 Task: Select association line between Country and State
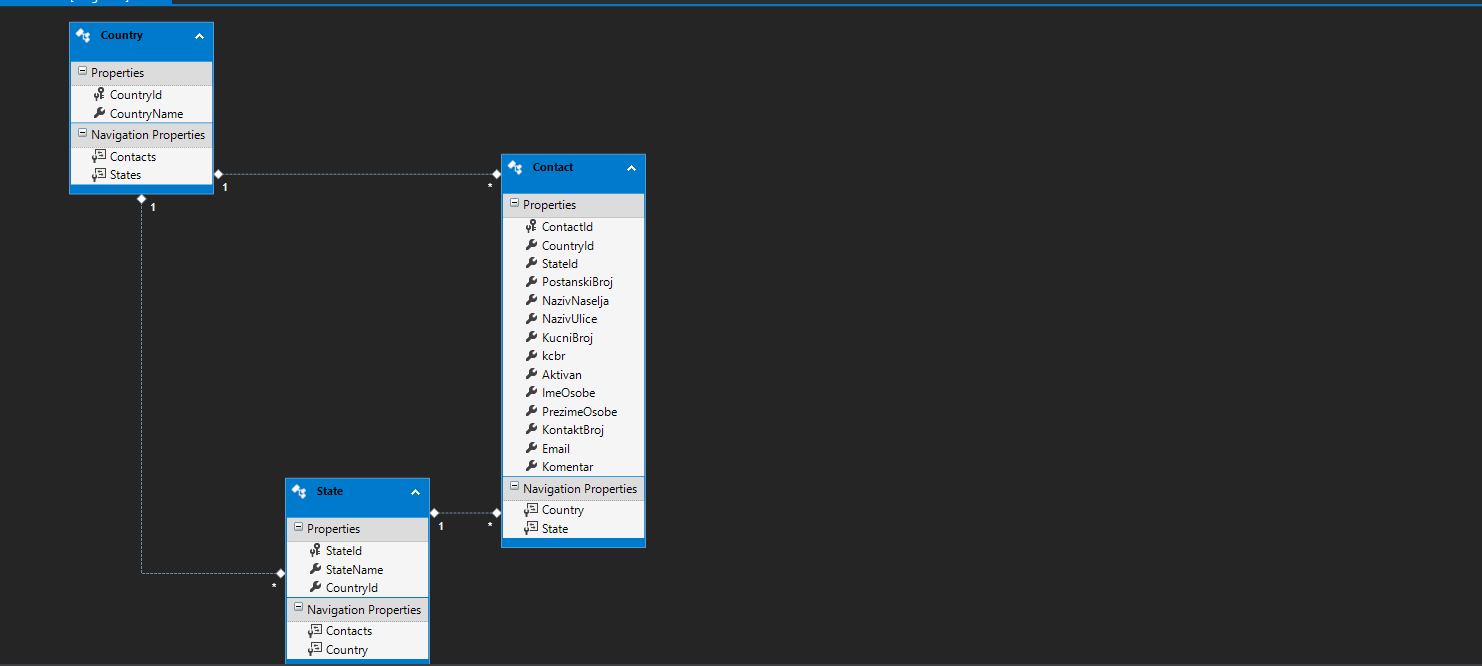pyautogui.click(x=141, y=386)
